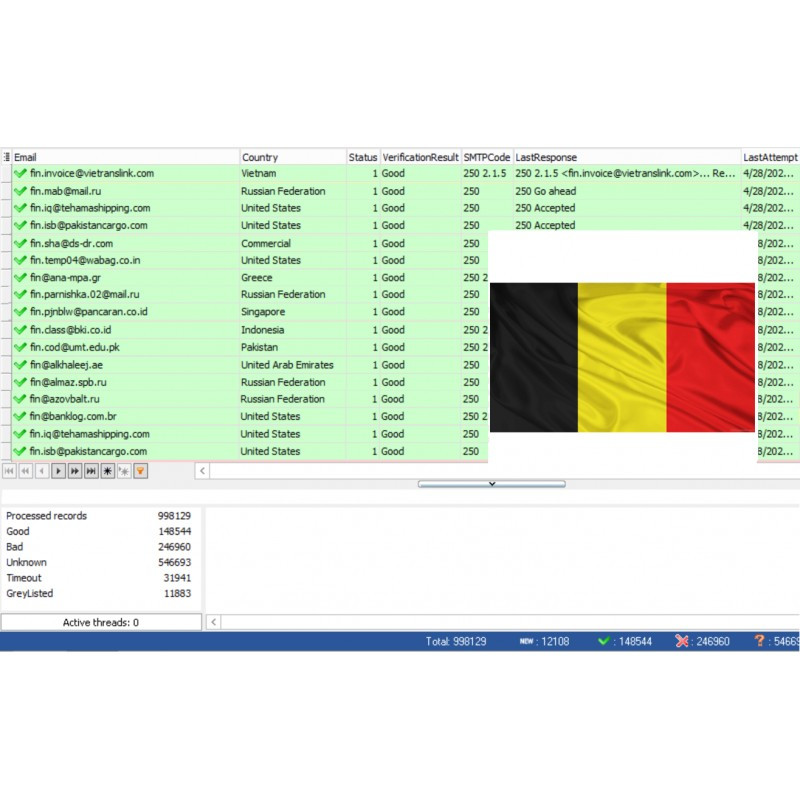Image resolution: width=800 pixels, height=800 pixels.
Task: Go to the next record arrow
Action: coord(58,470)
